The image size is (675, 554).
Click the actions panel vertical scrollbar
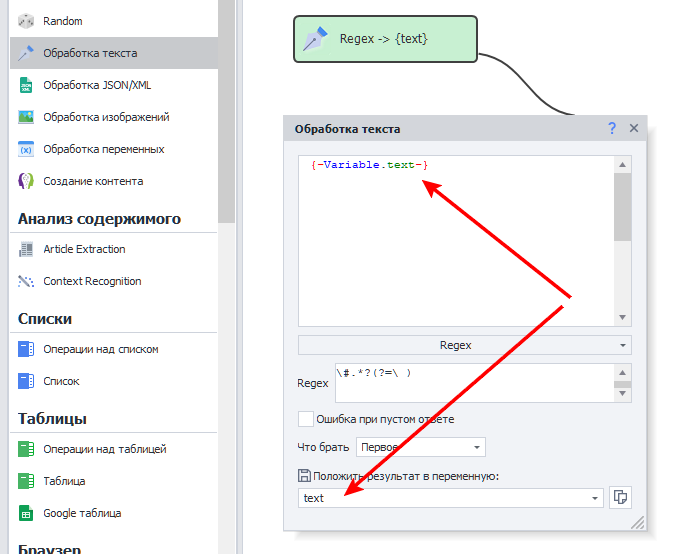coord(226,111)
